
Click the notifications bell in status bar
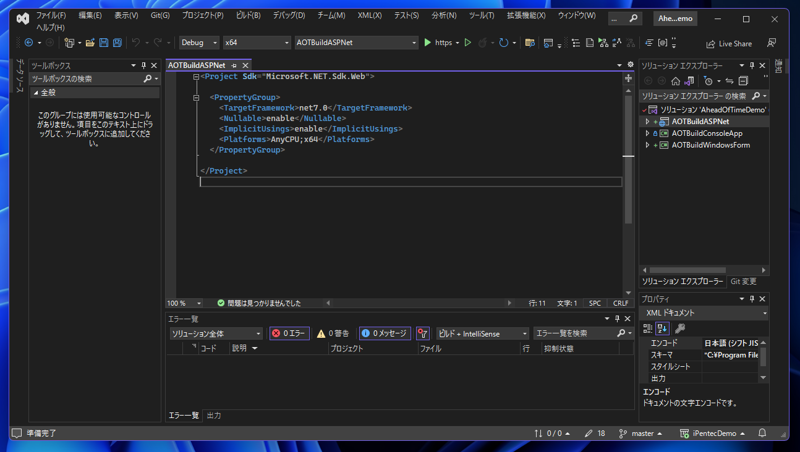(x=762, y=433)
